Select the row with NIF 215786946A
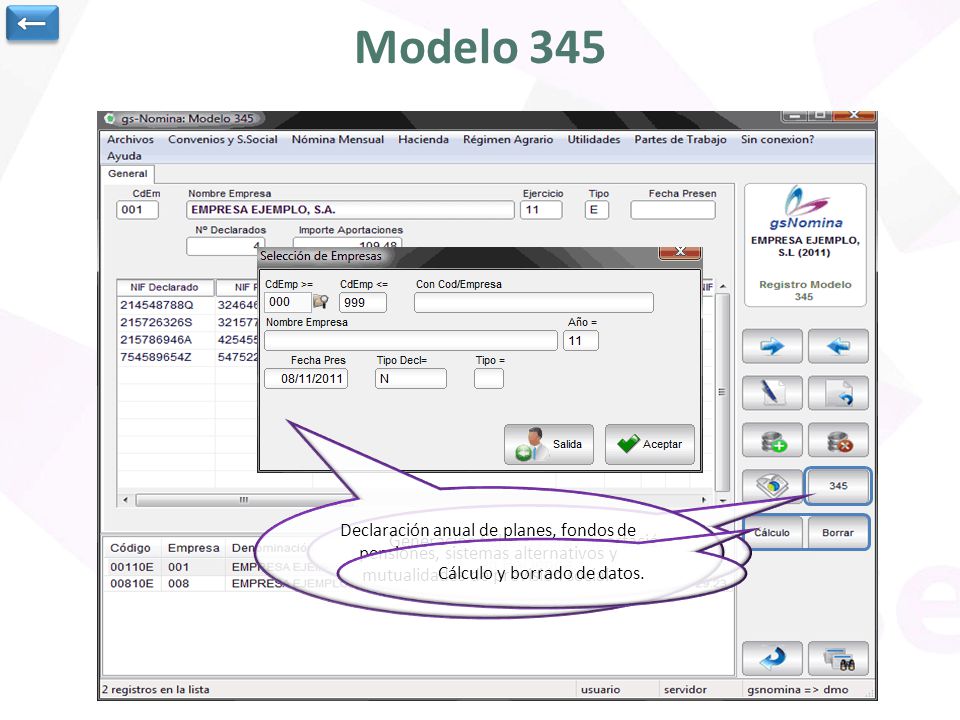Image resolution: width=960 pixels, height=720 pixels. [x=187, y=339]
